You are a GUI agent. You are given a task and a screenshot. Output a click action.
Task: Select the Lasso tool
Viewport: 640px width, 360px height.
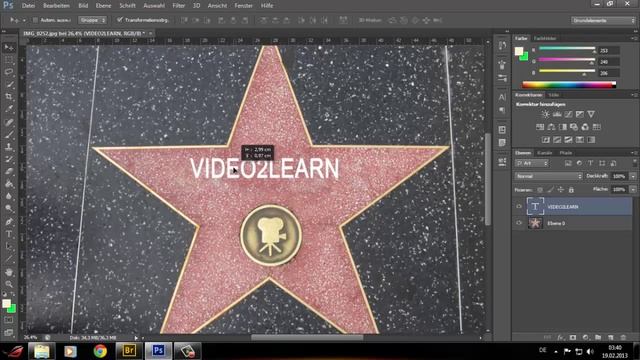[9, 72]
